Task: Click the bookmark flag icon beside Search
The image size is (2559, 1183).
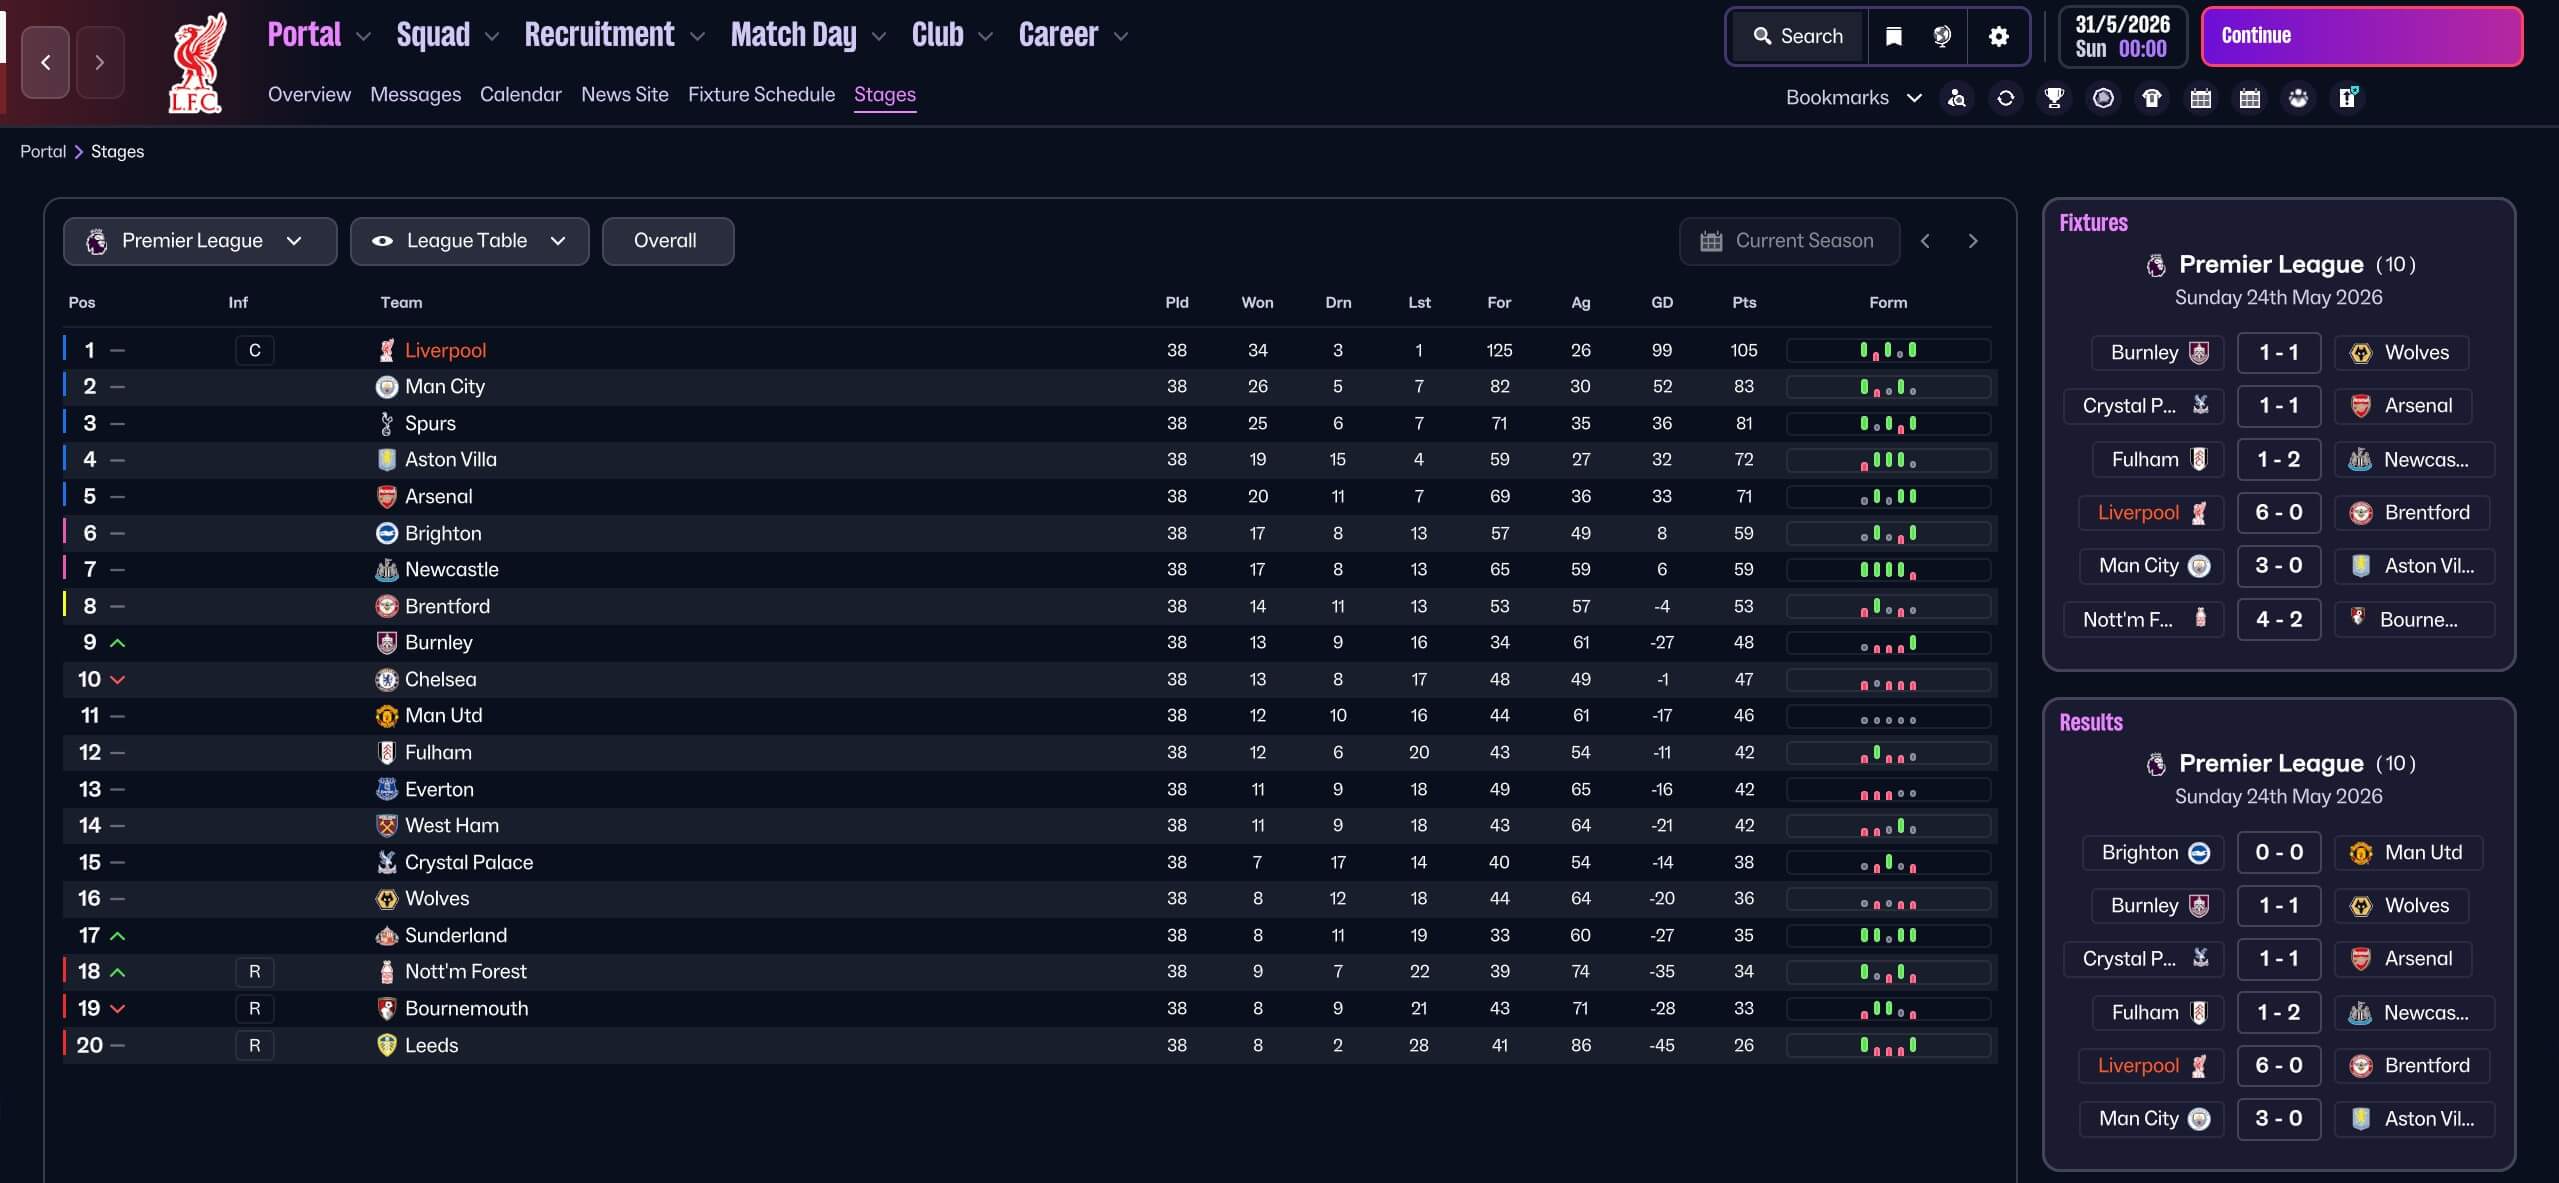Action: click(x=1893, y=36)
